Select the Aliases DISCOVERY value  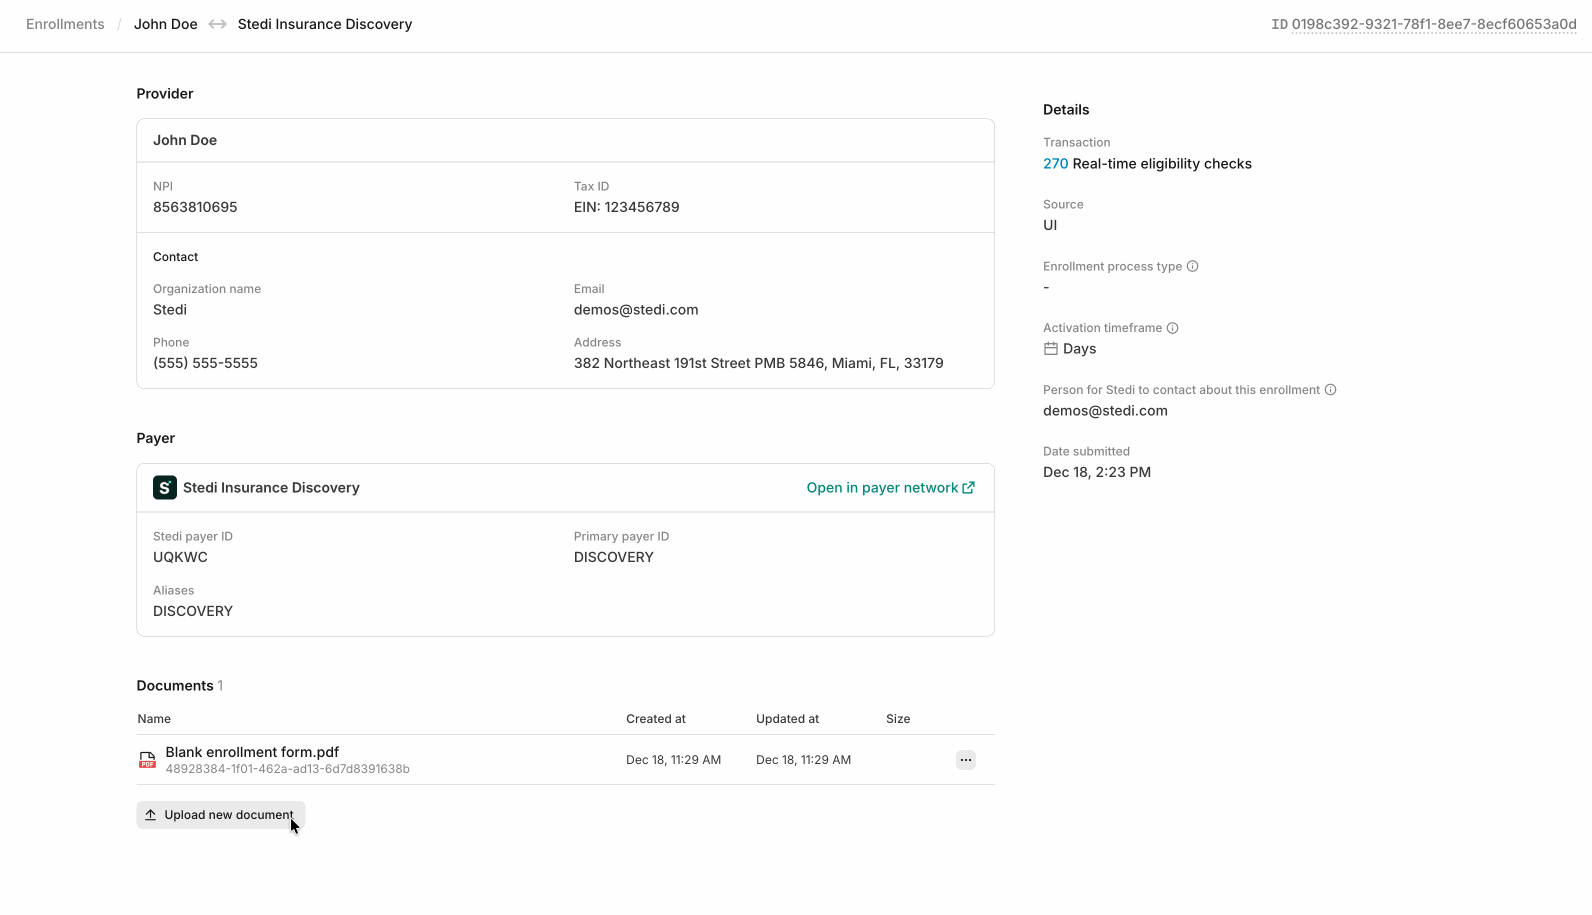(193, 611)
